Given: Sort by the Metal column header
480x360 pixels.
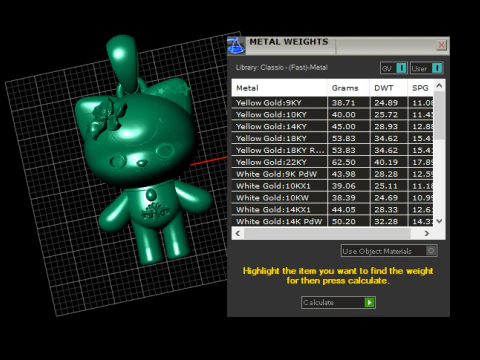Looking at the screenshot, I should 279,88.
